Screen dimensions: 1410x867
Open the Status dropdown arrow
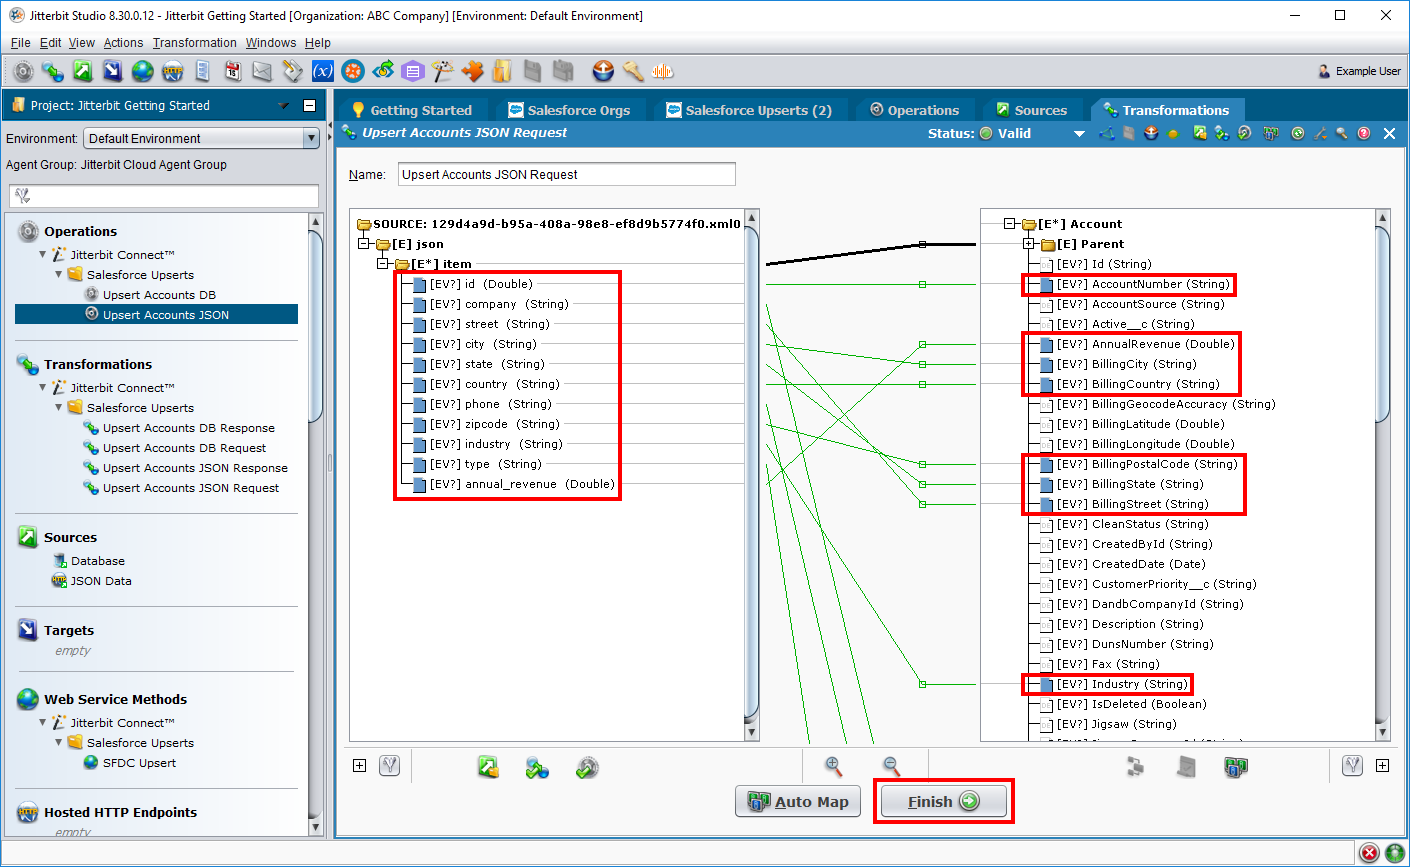(x=1079, y=134)
